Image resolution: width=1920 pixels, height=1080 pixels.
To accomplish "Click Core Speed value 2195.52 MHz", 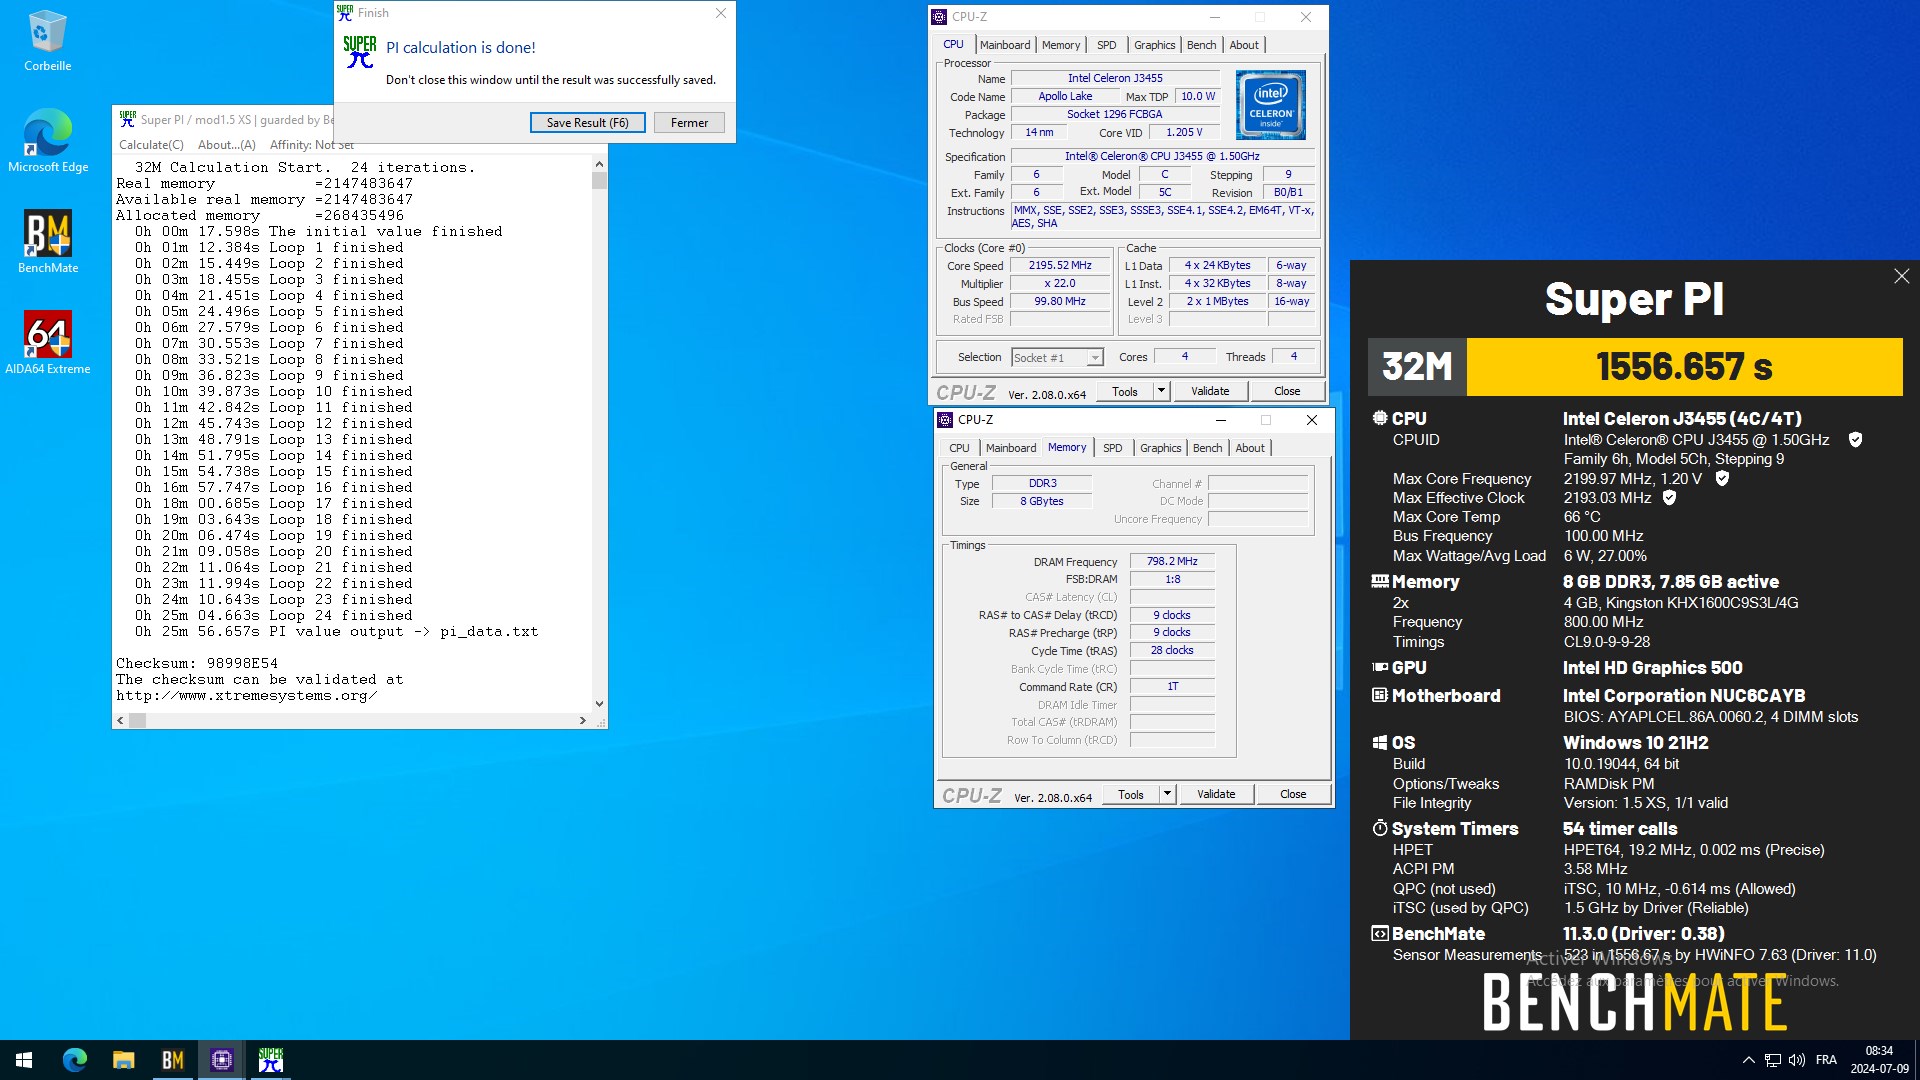I will pos(1060,266).
